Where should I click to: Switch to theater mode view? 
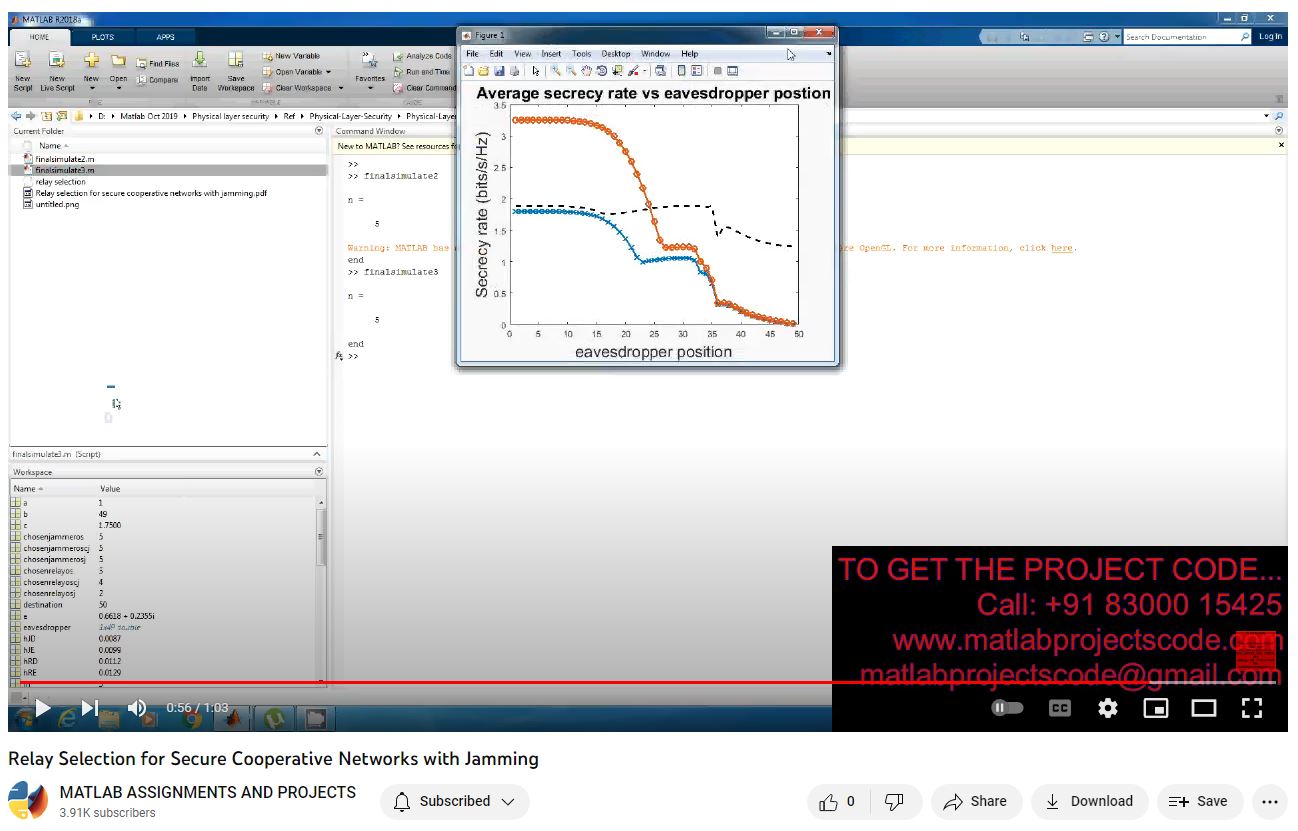coord(1204,708)
